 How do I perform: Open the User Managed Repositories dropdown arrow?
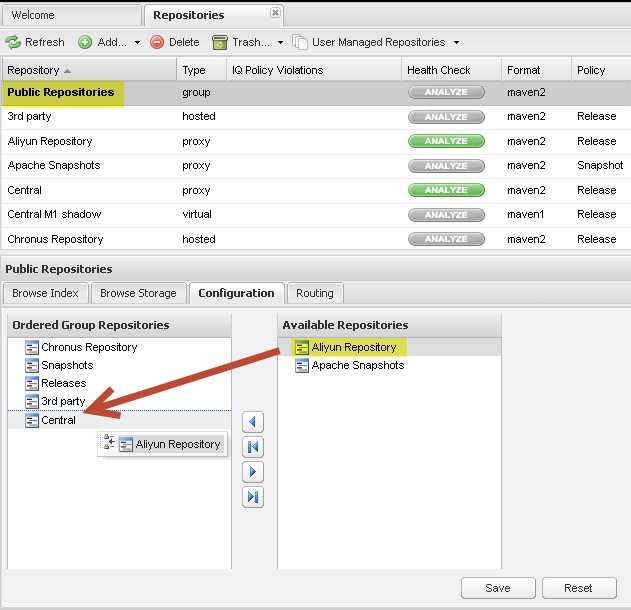point(456,42)
